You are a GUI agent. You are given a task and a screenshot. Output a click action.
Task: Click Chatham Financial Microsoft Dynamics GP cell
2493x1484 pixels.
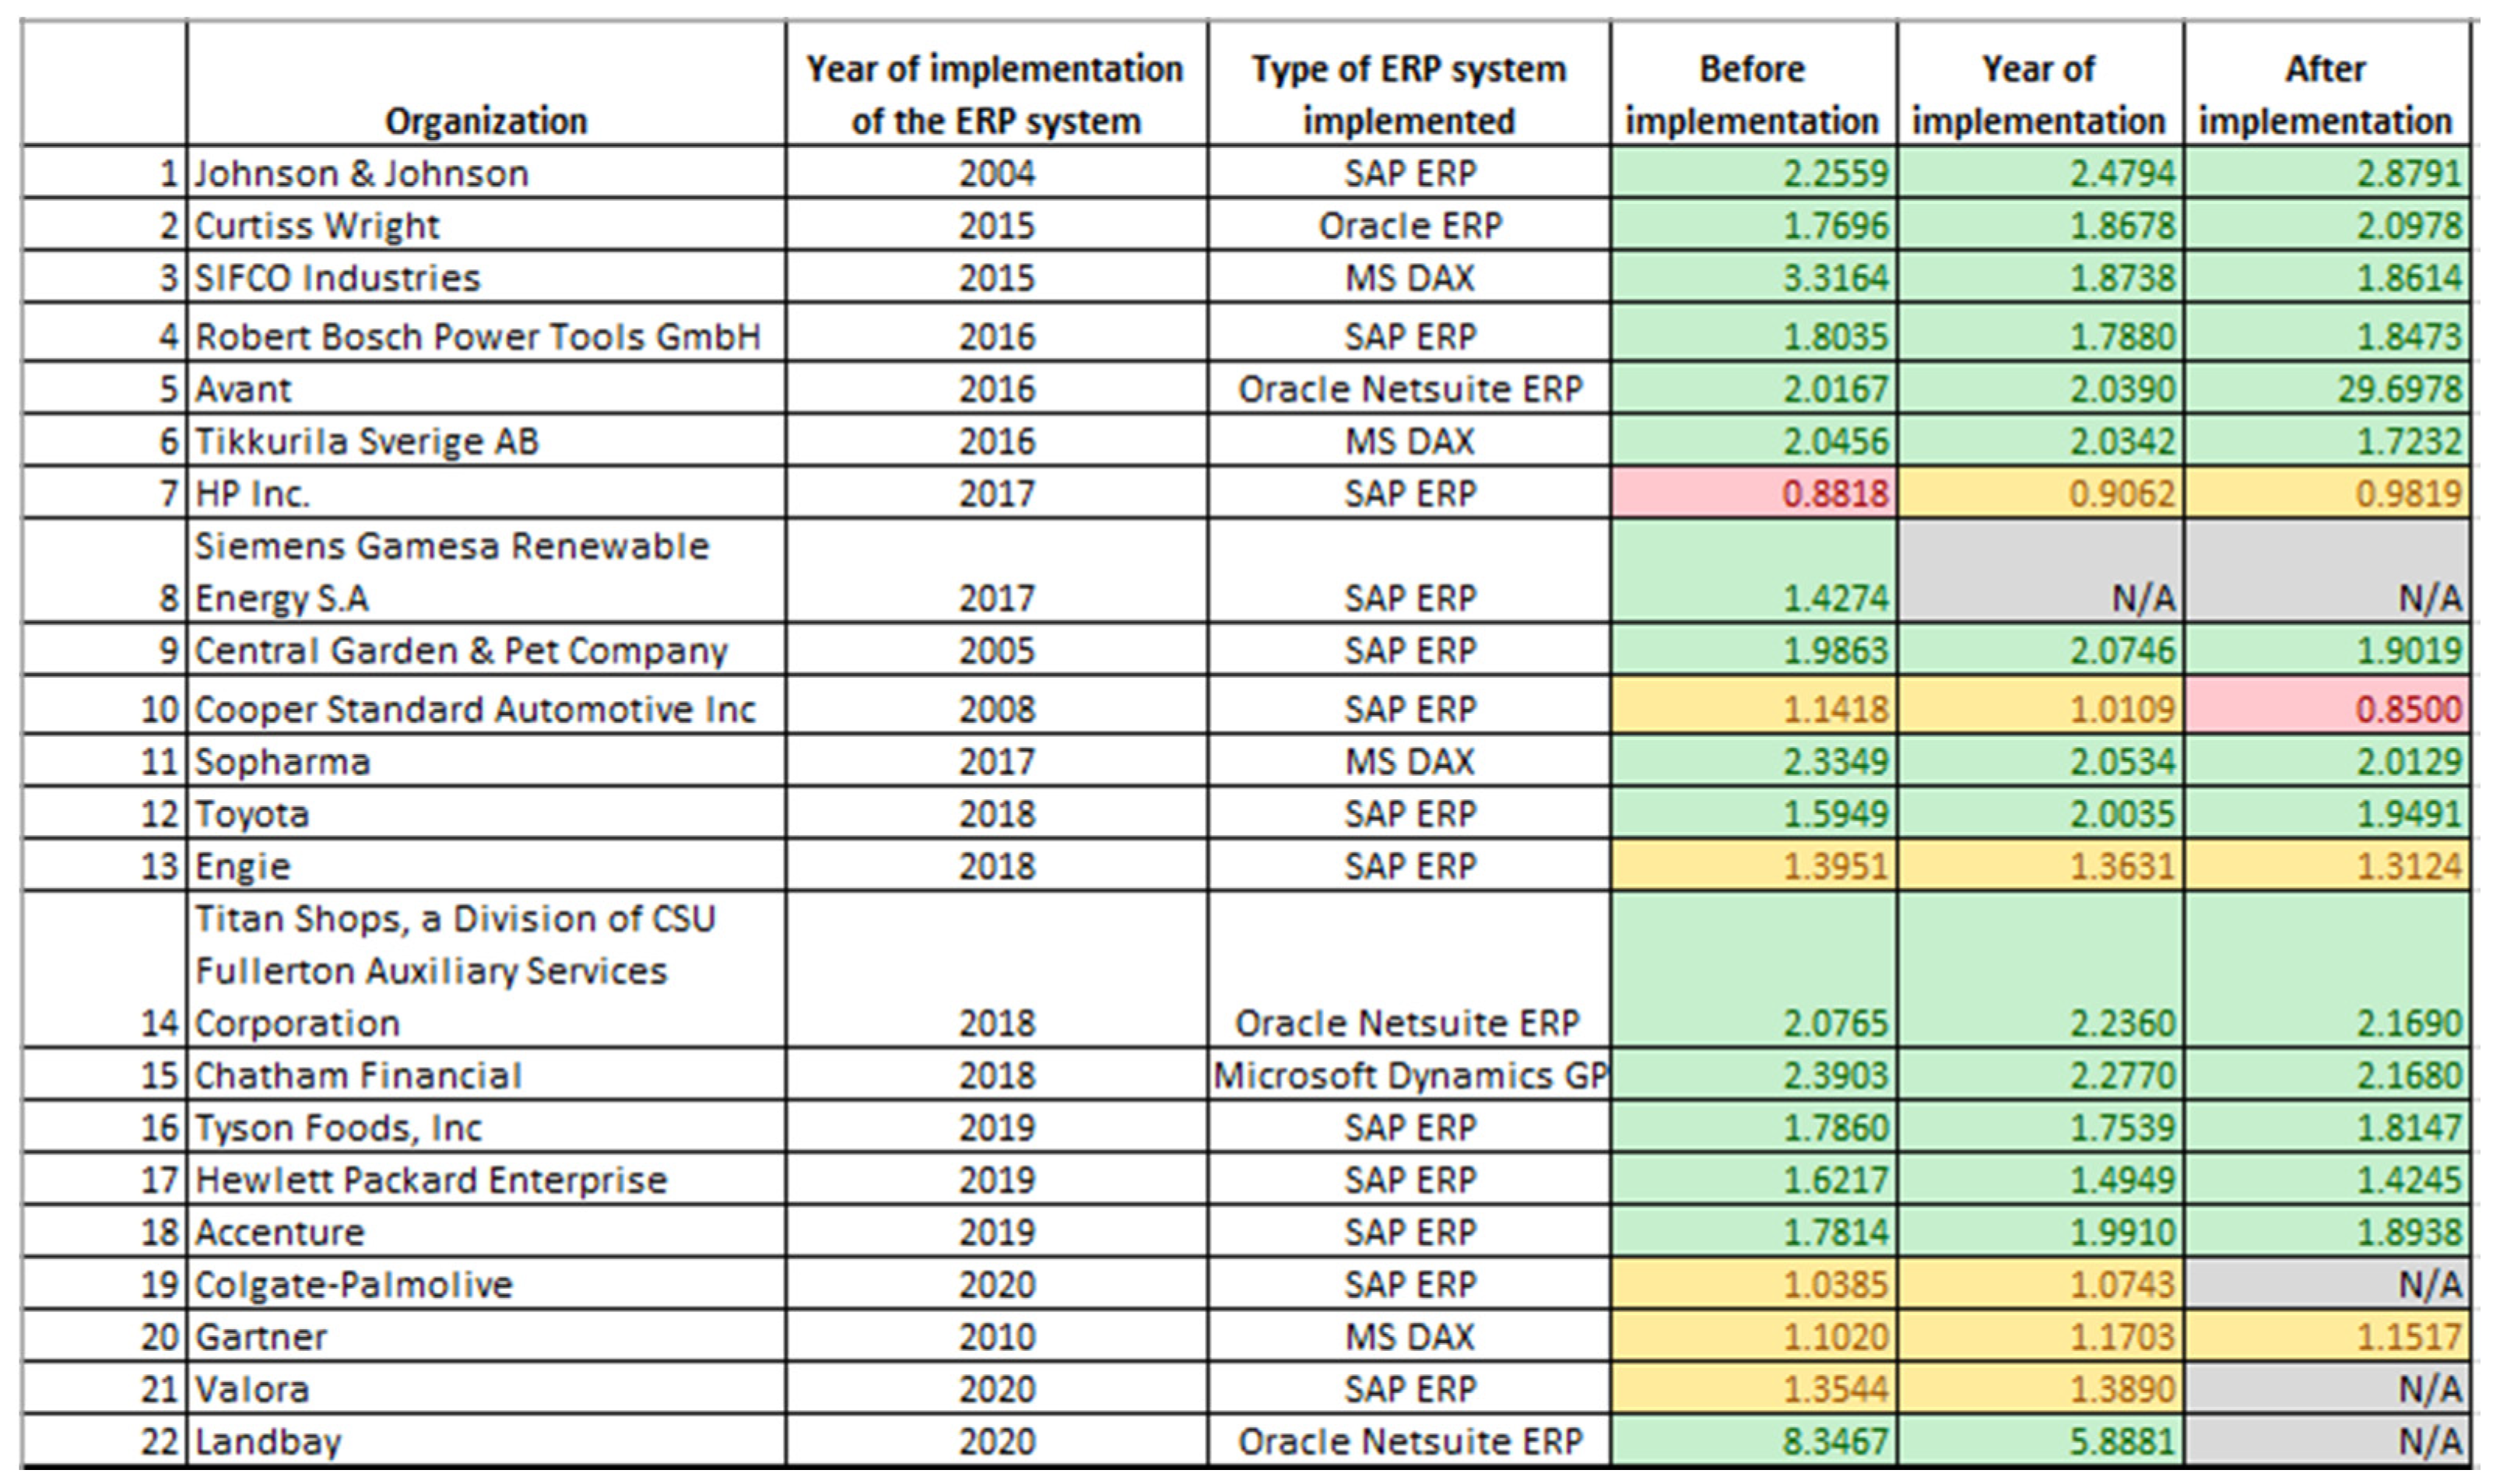(x=1408, y=1076)
